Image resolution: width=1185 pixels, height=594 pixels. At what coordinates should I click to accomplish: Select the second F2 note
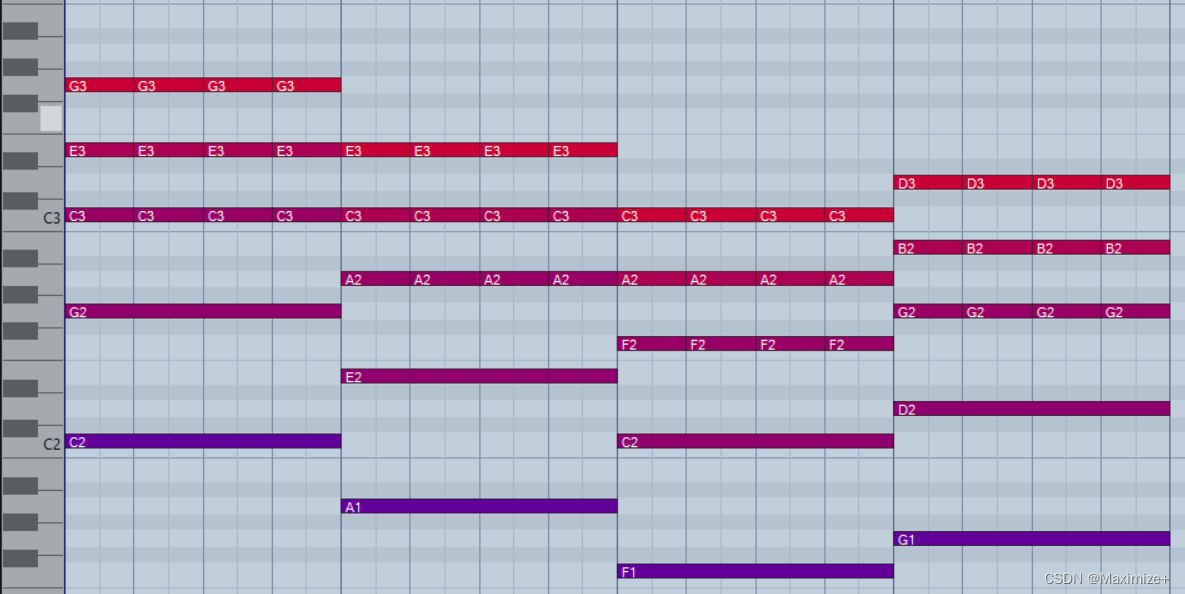[721, 344]
